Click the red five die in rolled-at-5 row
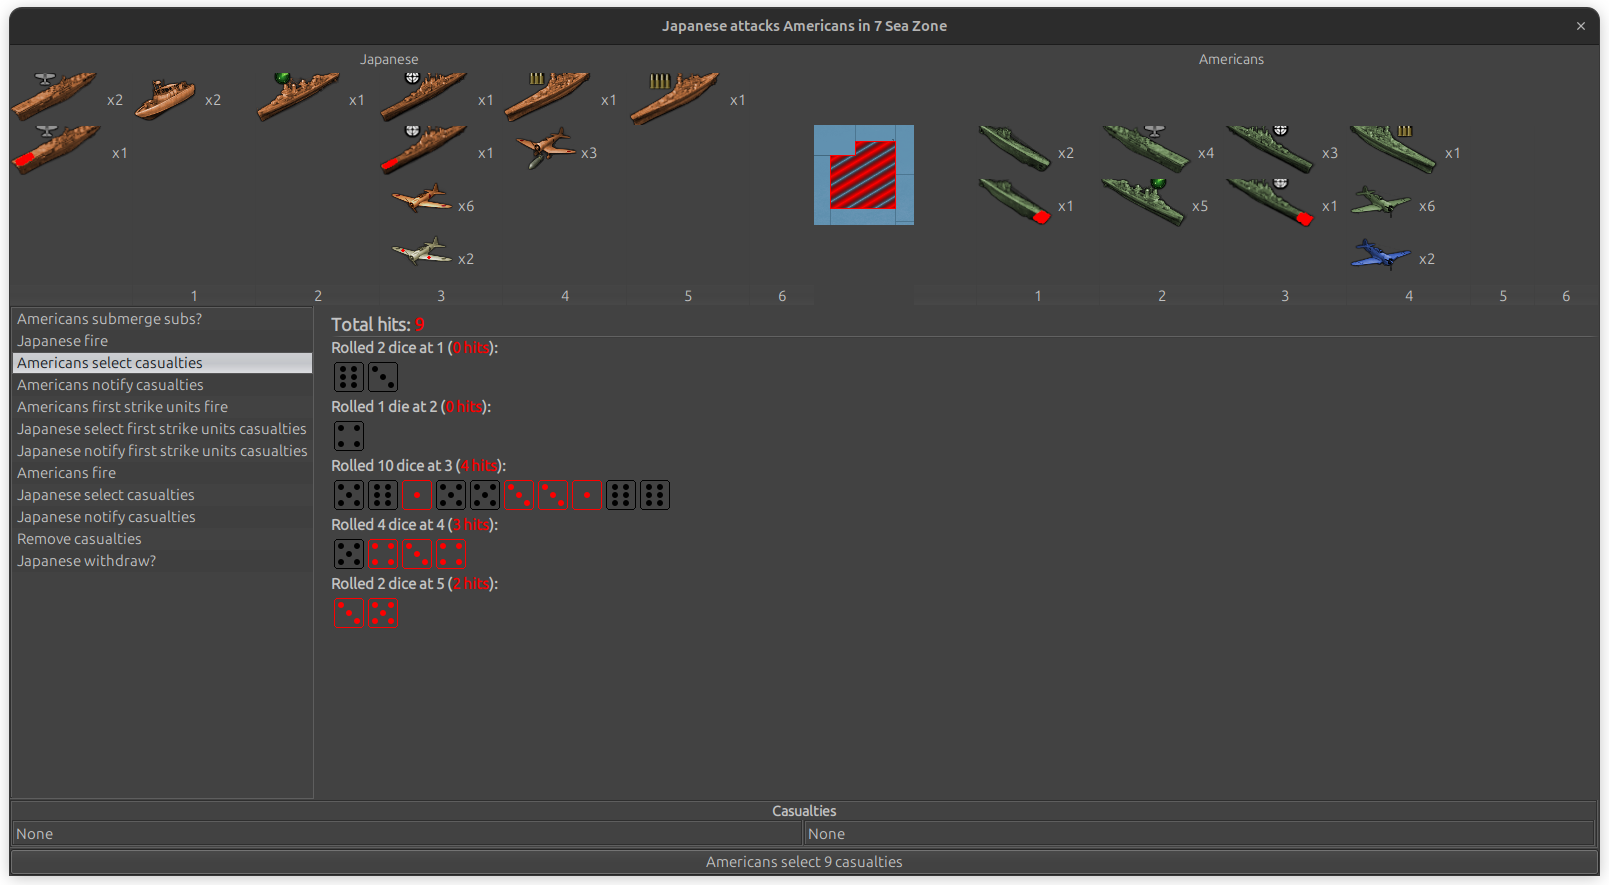1609x885 pixels. click(x=383, y=613)
